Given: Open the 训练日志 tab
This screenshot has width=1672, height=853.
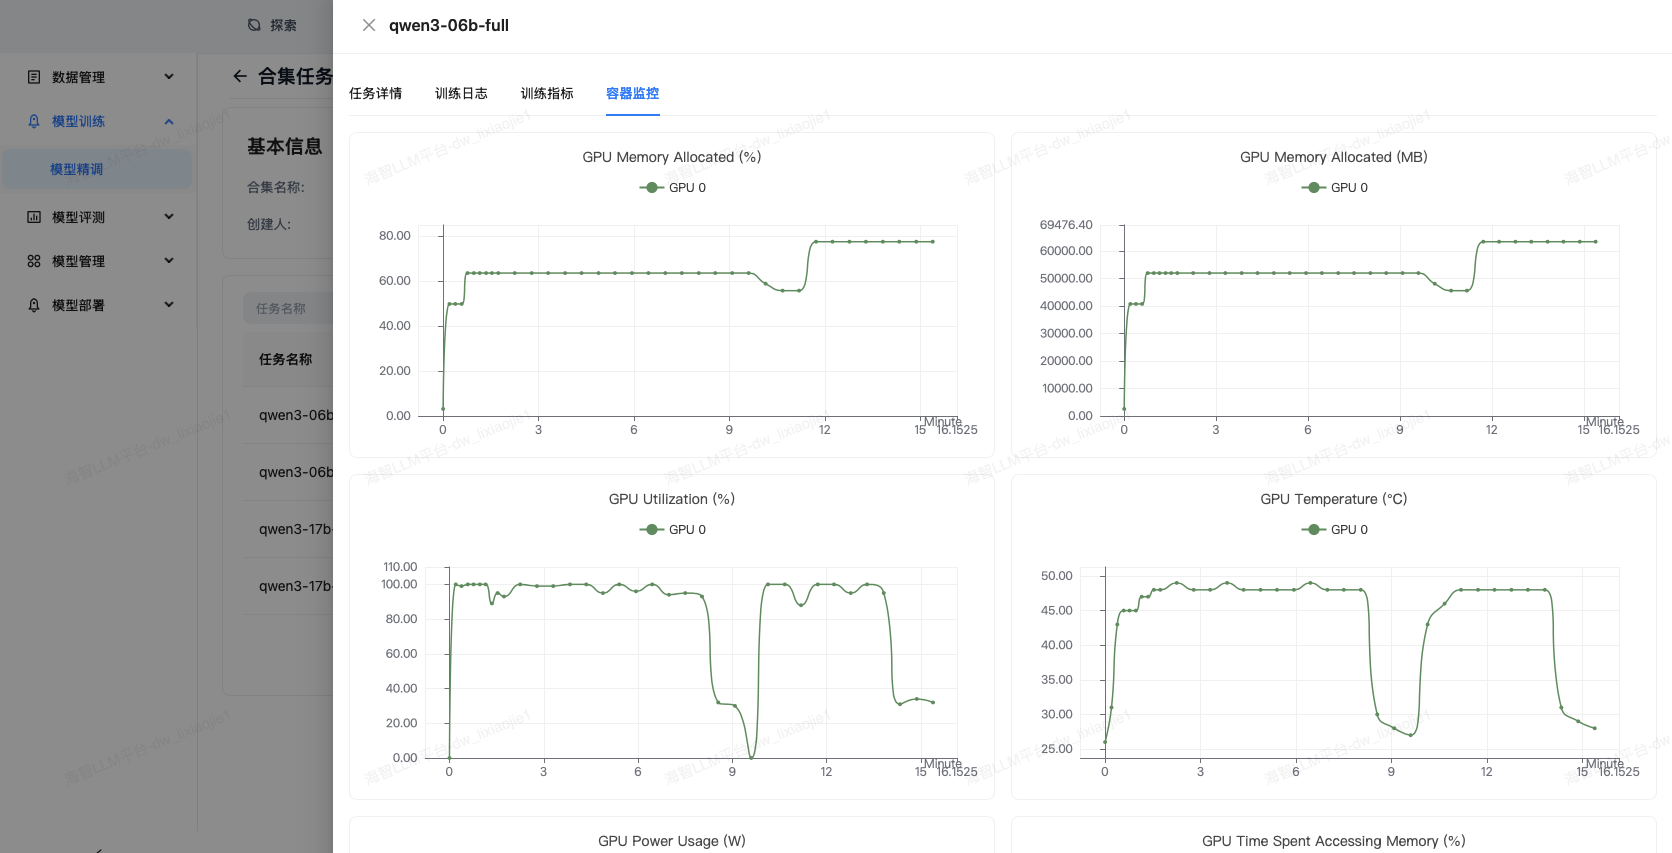Looking at the screenshot, I should [x=461, y=93].
